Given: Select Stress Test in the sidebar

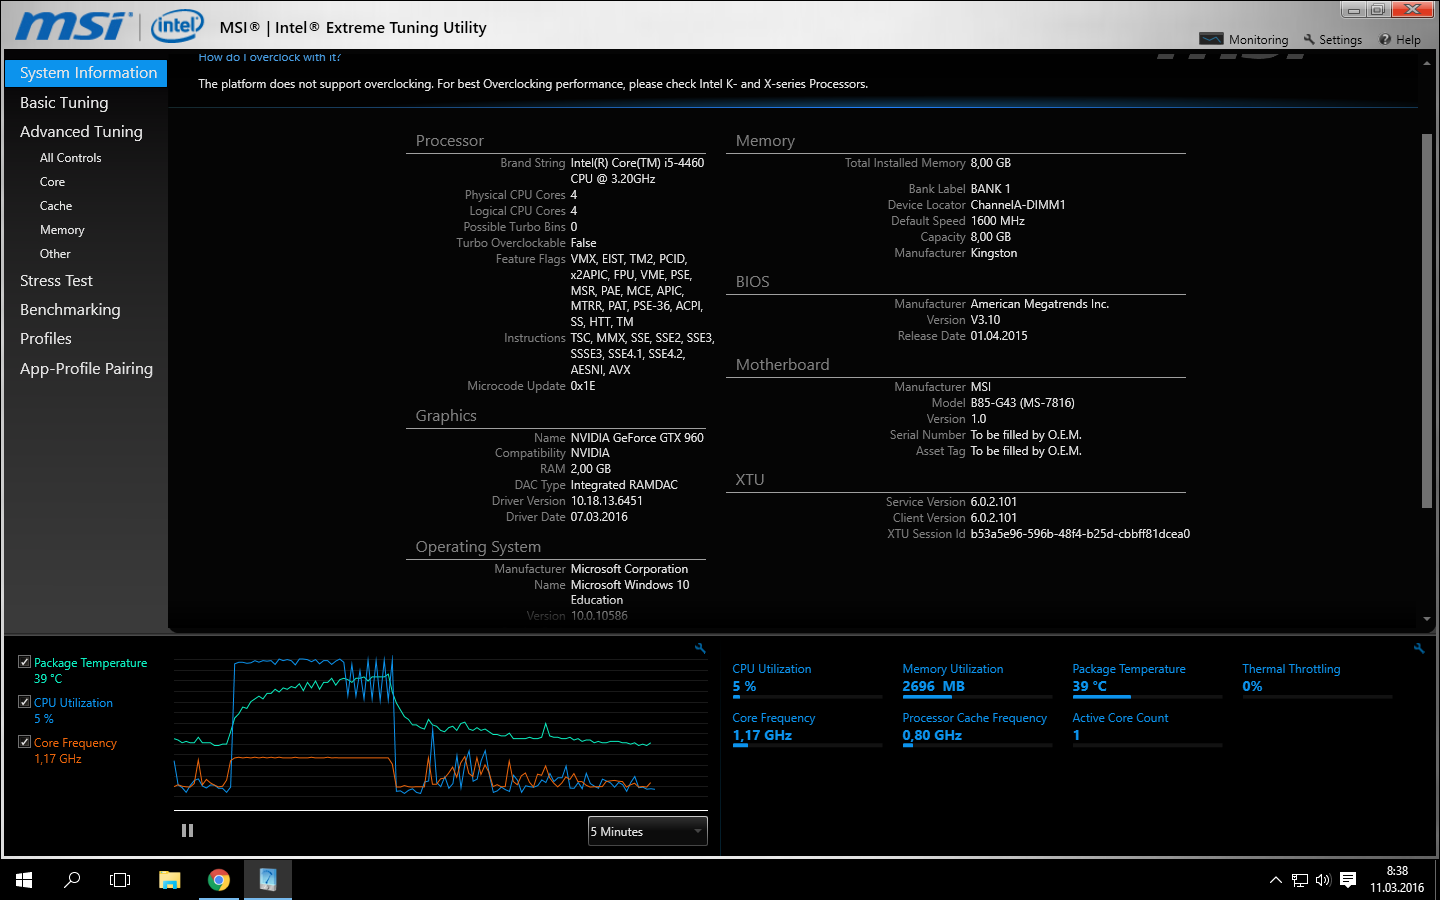Looking at the screenshot, I should (56, 281).
